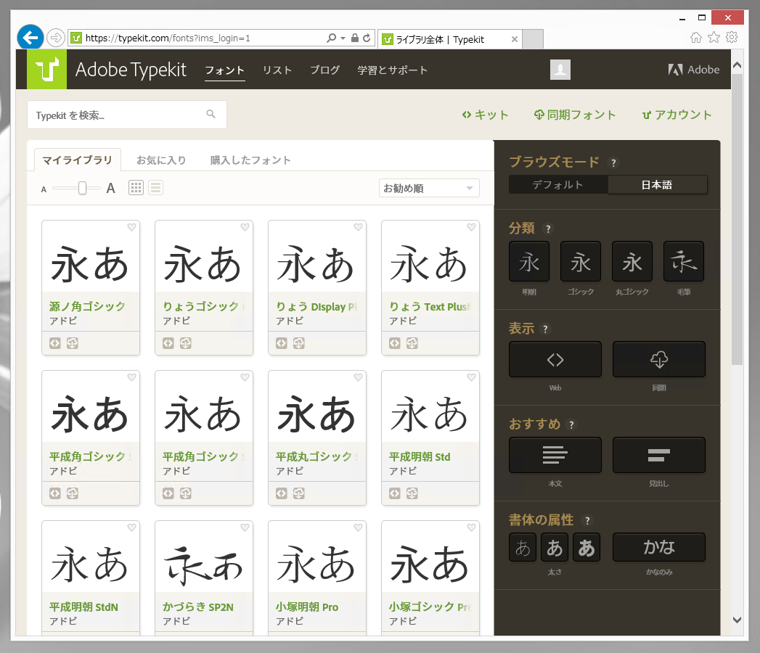Filter fonts recommended for headings (見出し)
This screenshot has width=760, height=653.
point(659,455)
